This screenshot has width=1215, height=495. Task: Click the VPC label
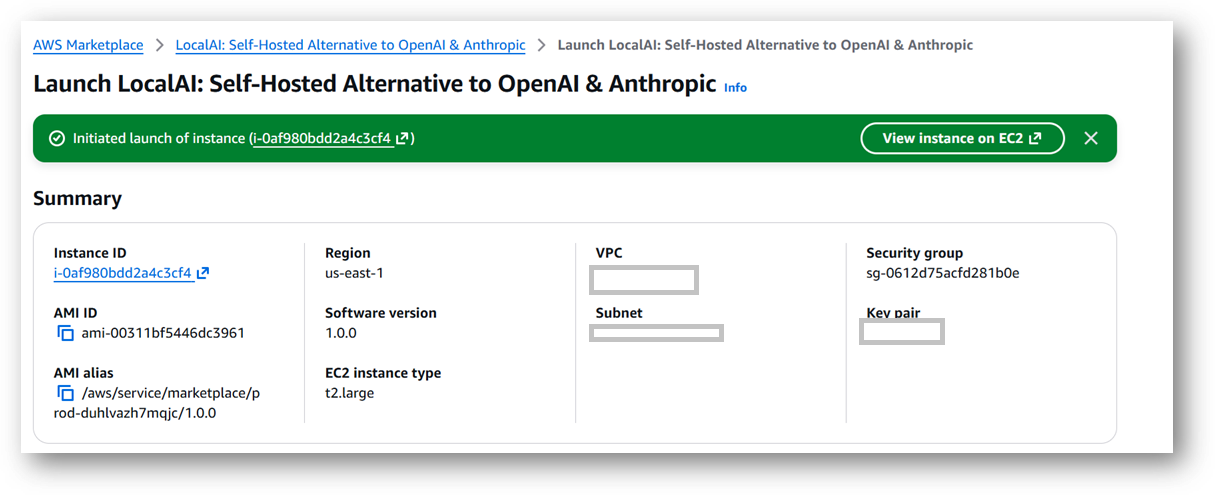[609, 253]
